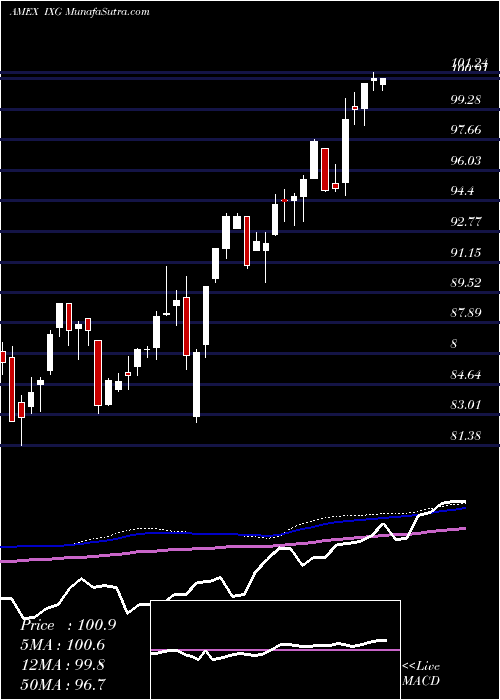Viewport: 500px width, 700px height.
Task: Select the 97.66 price axis label
Action: (x=466, y=130)
